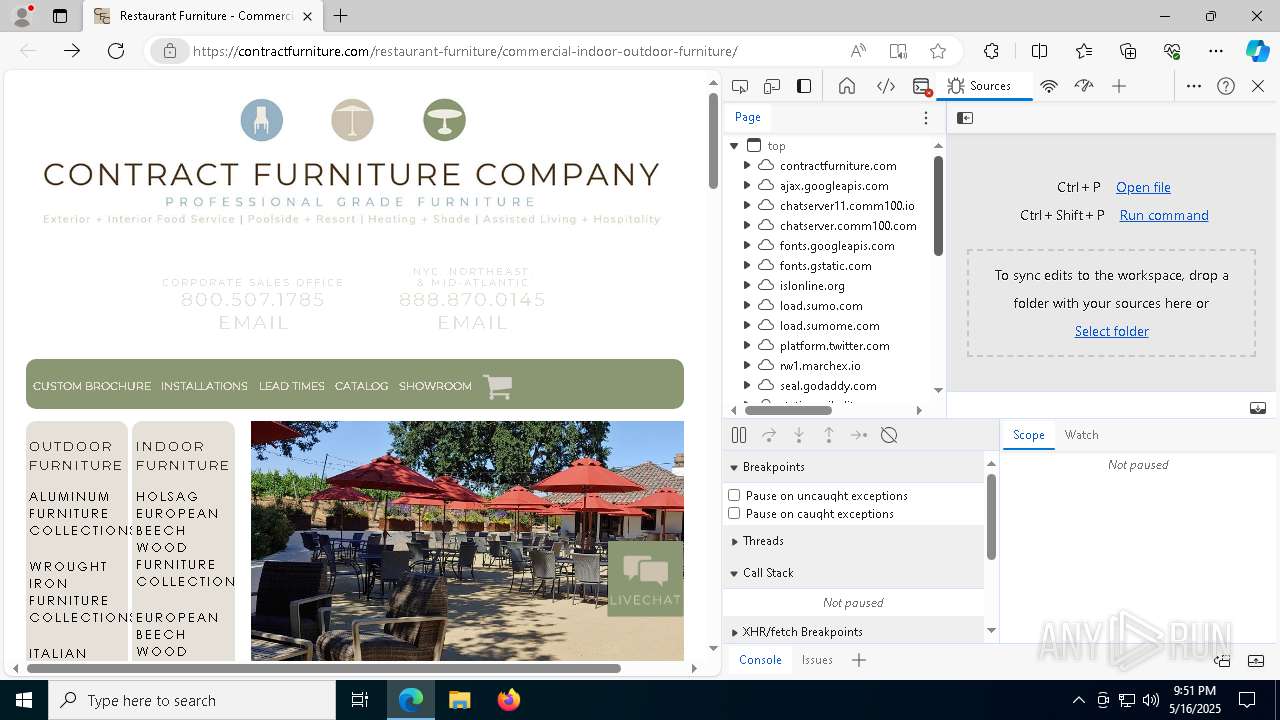This screenshot has height=720, width=1280.
Task: Add this page to favorites star icon
Action: point(937,51)
